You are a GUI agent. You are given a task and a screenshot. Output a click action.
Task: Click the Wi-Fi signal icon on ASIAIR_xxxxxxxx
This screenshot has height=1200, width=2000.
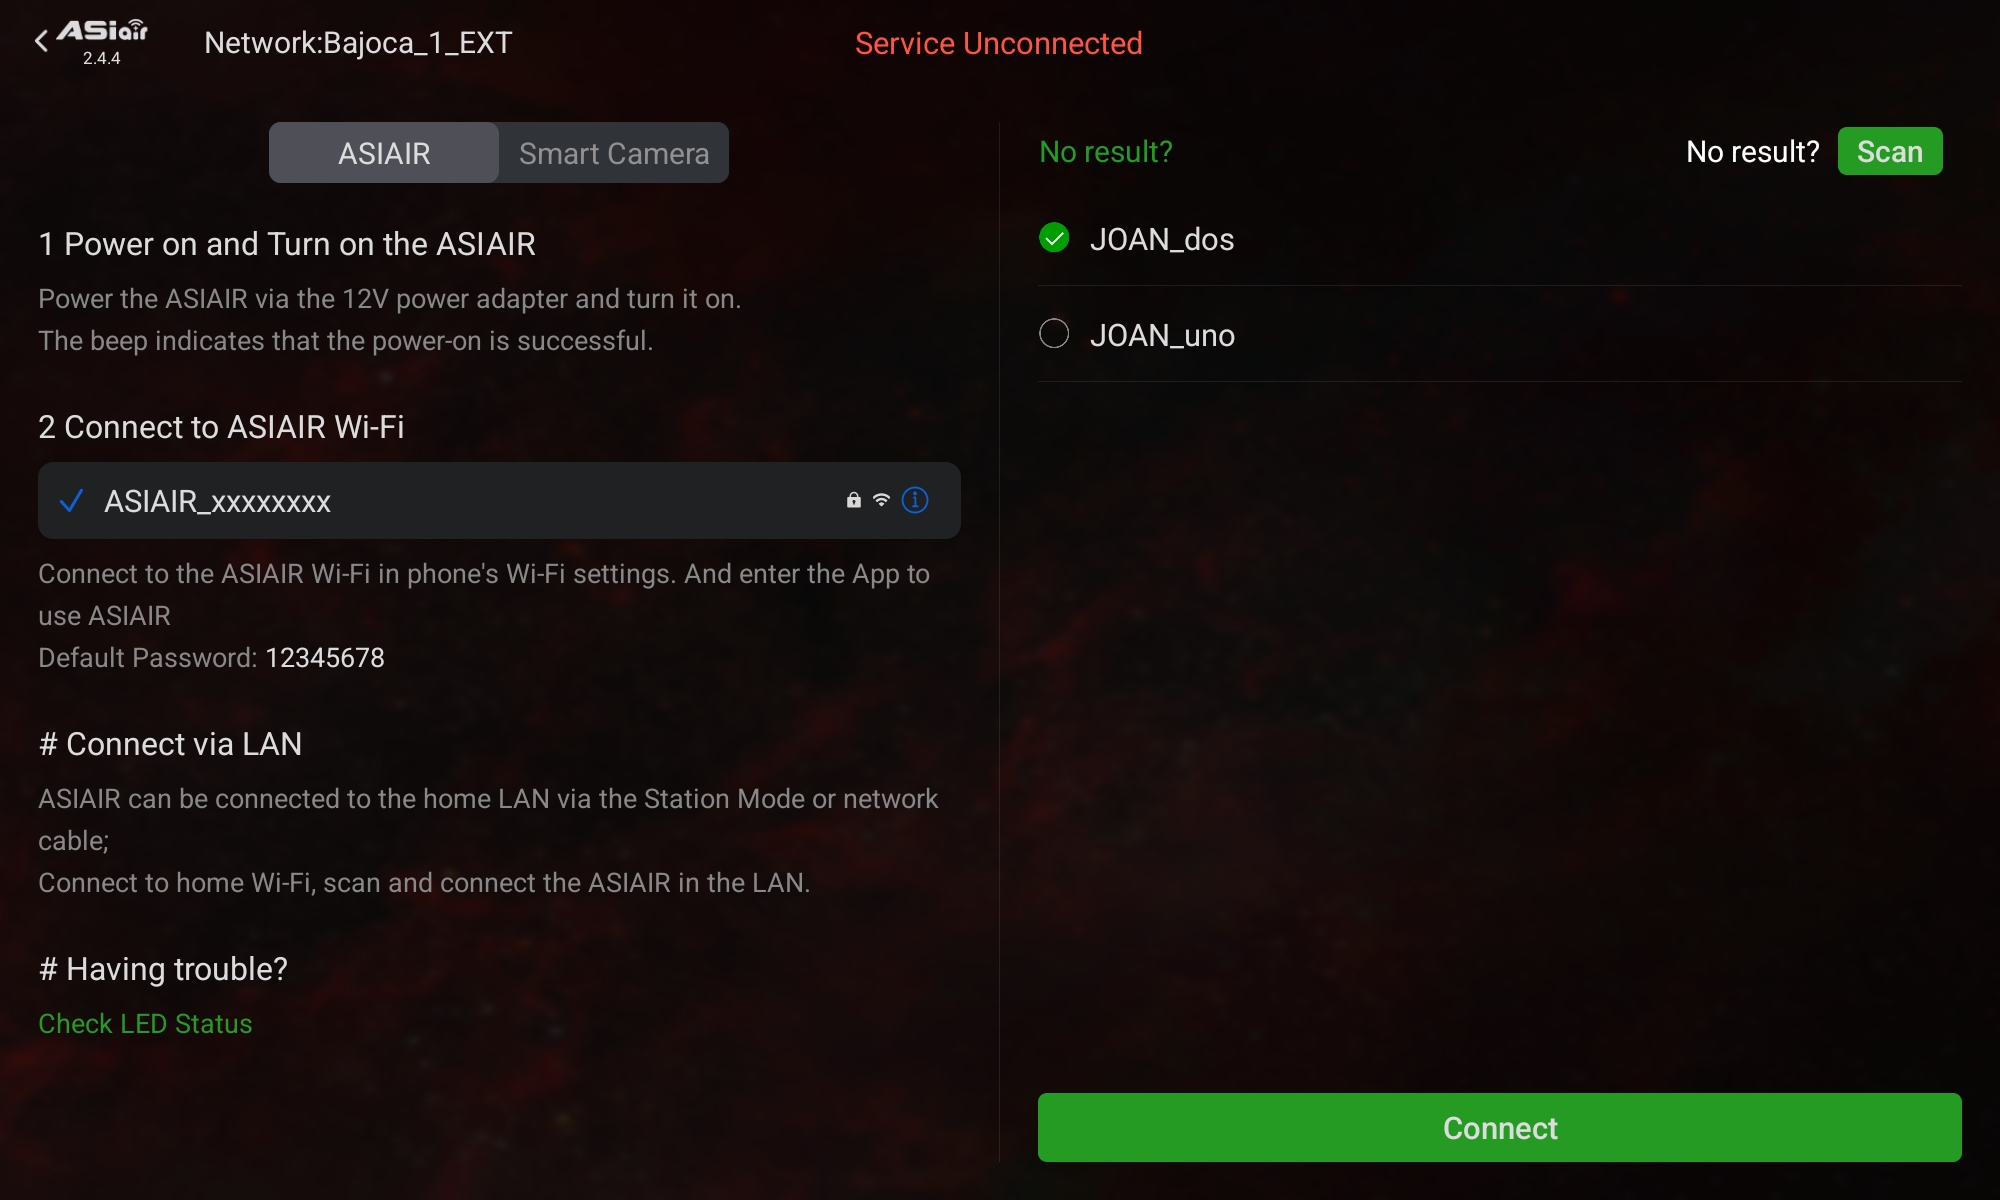881,500
